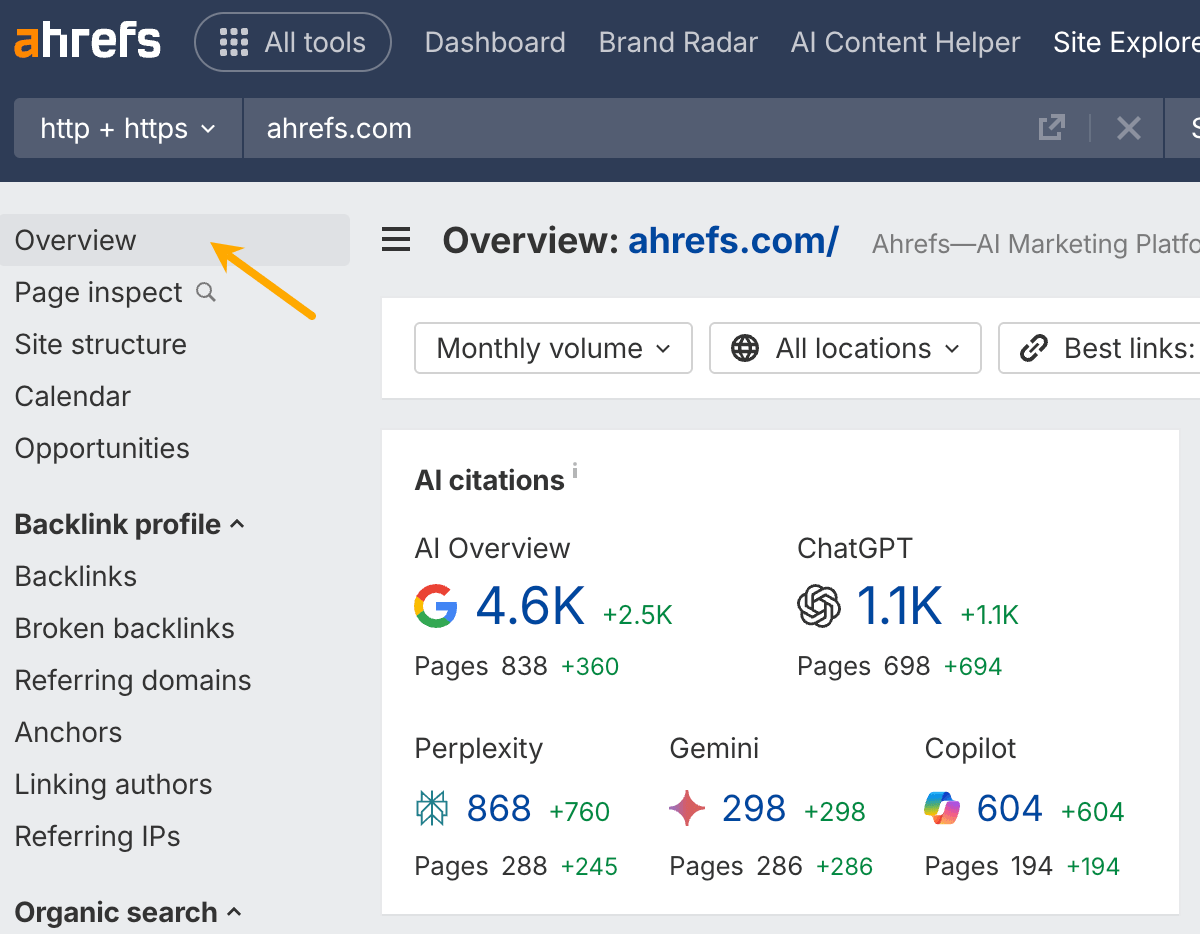Viewport: 1200px width, 934px height.
Task: Click the AI citations info icon
Action: click(574, 470)
